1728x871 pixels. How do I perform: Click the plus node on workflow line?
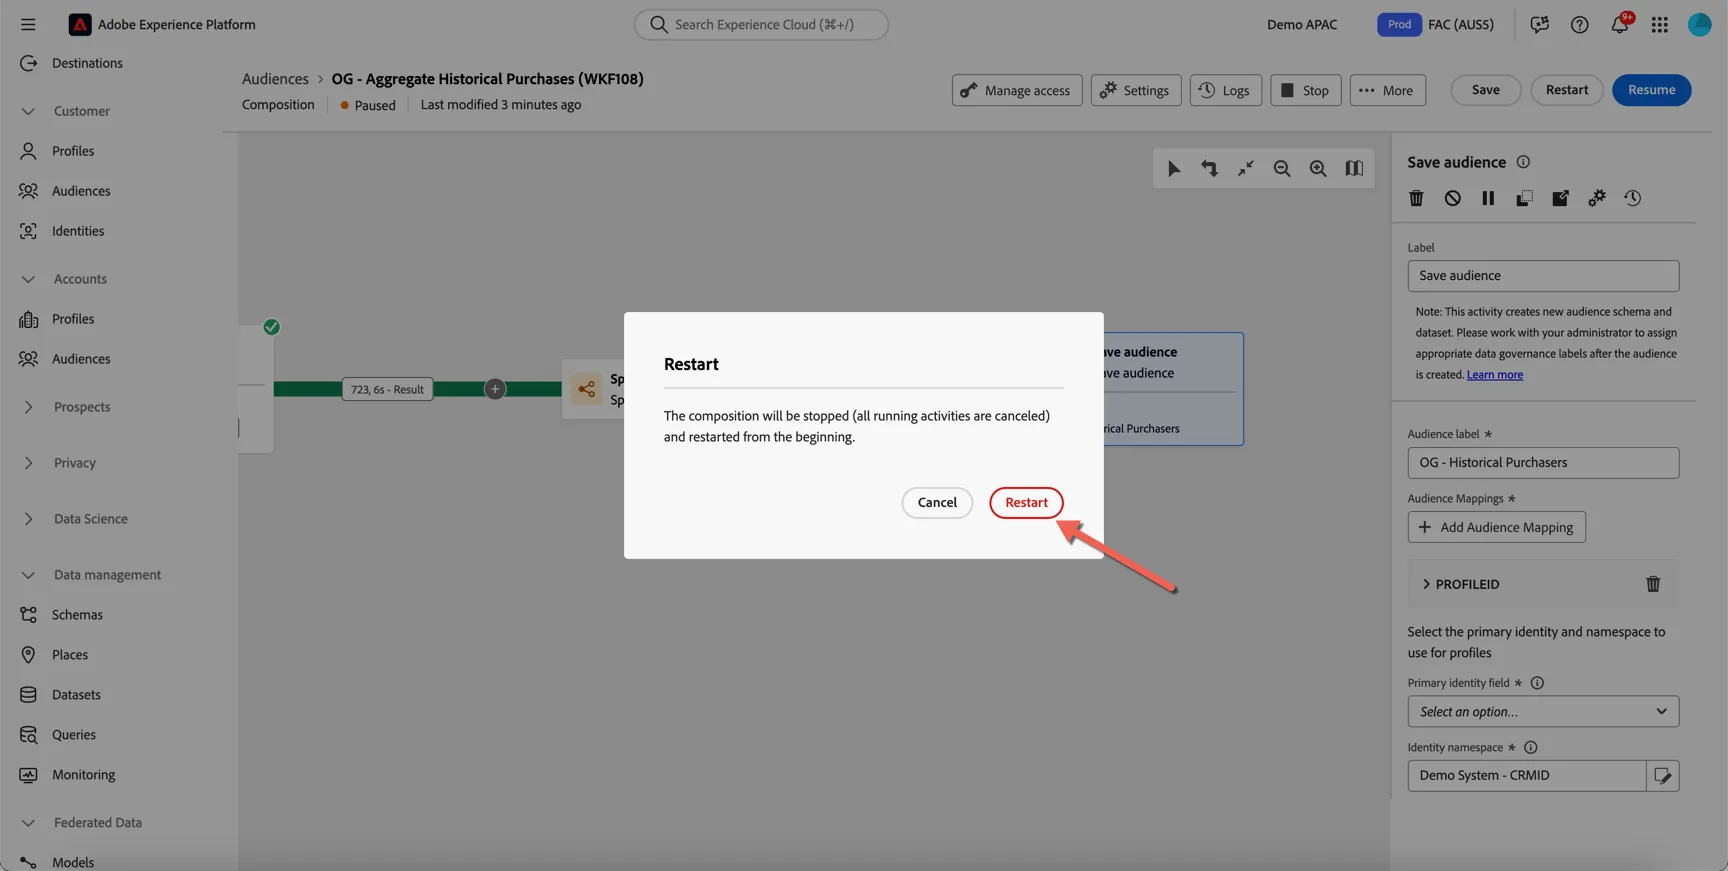coord(495,389)
